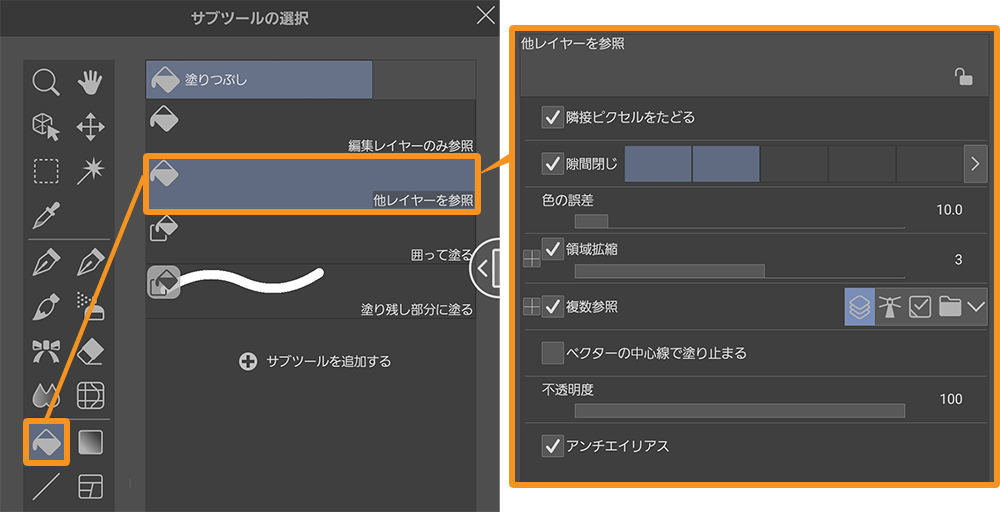Click the Fill bucket tool in toolbar

(x=46, y=441)
